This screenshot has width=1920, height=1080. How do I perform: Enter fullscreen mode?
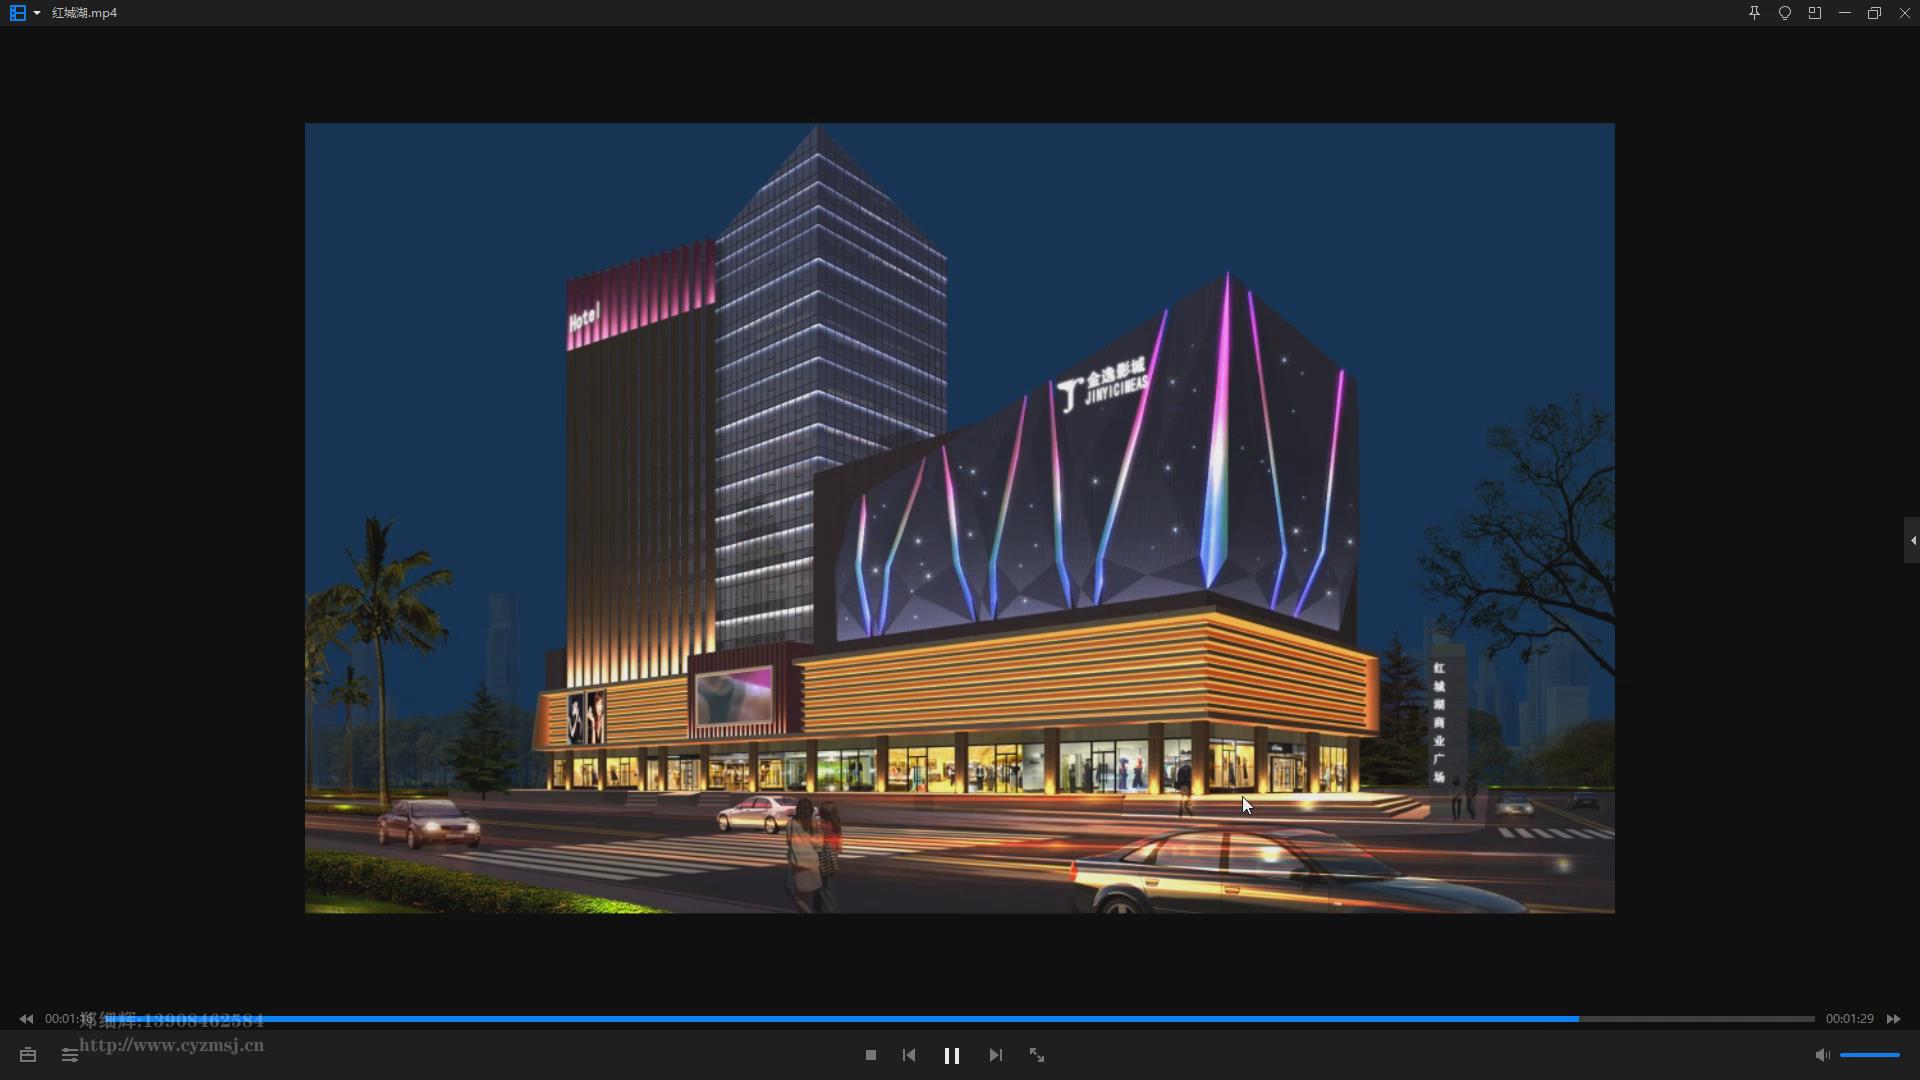1037,1055
